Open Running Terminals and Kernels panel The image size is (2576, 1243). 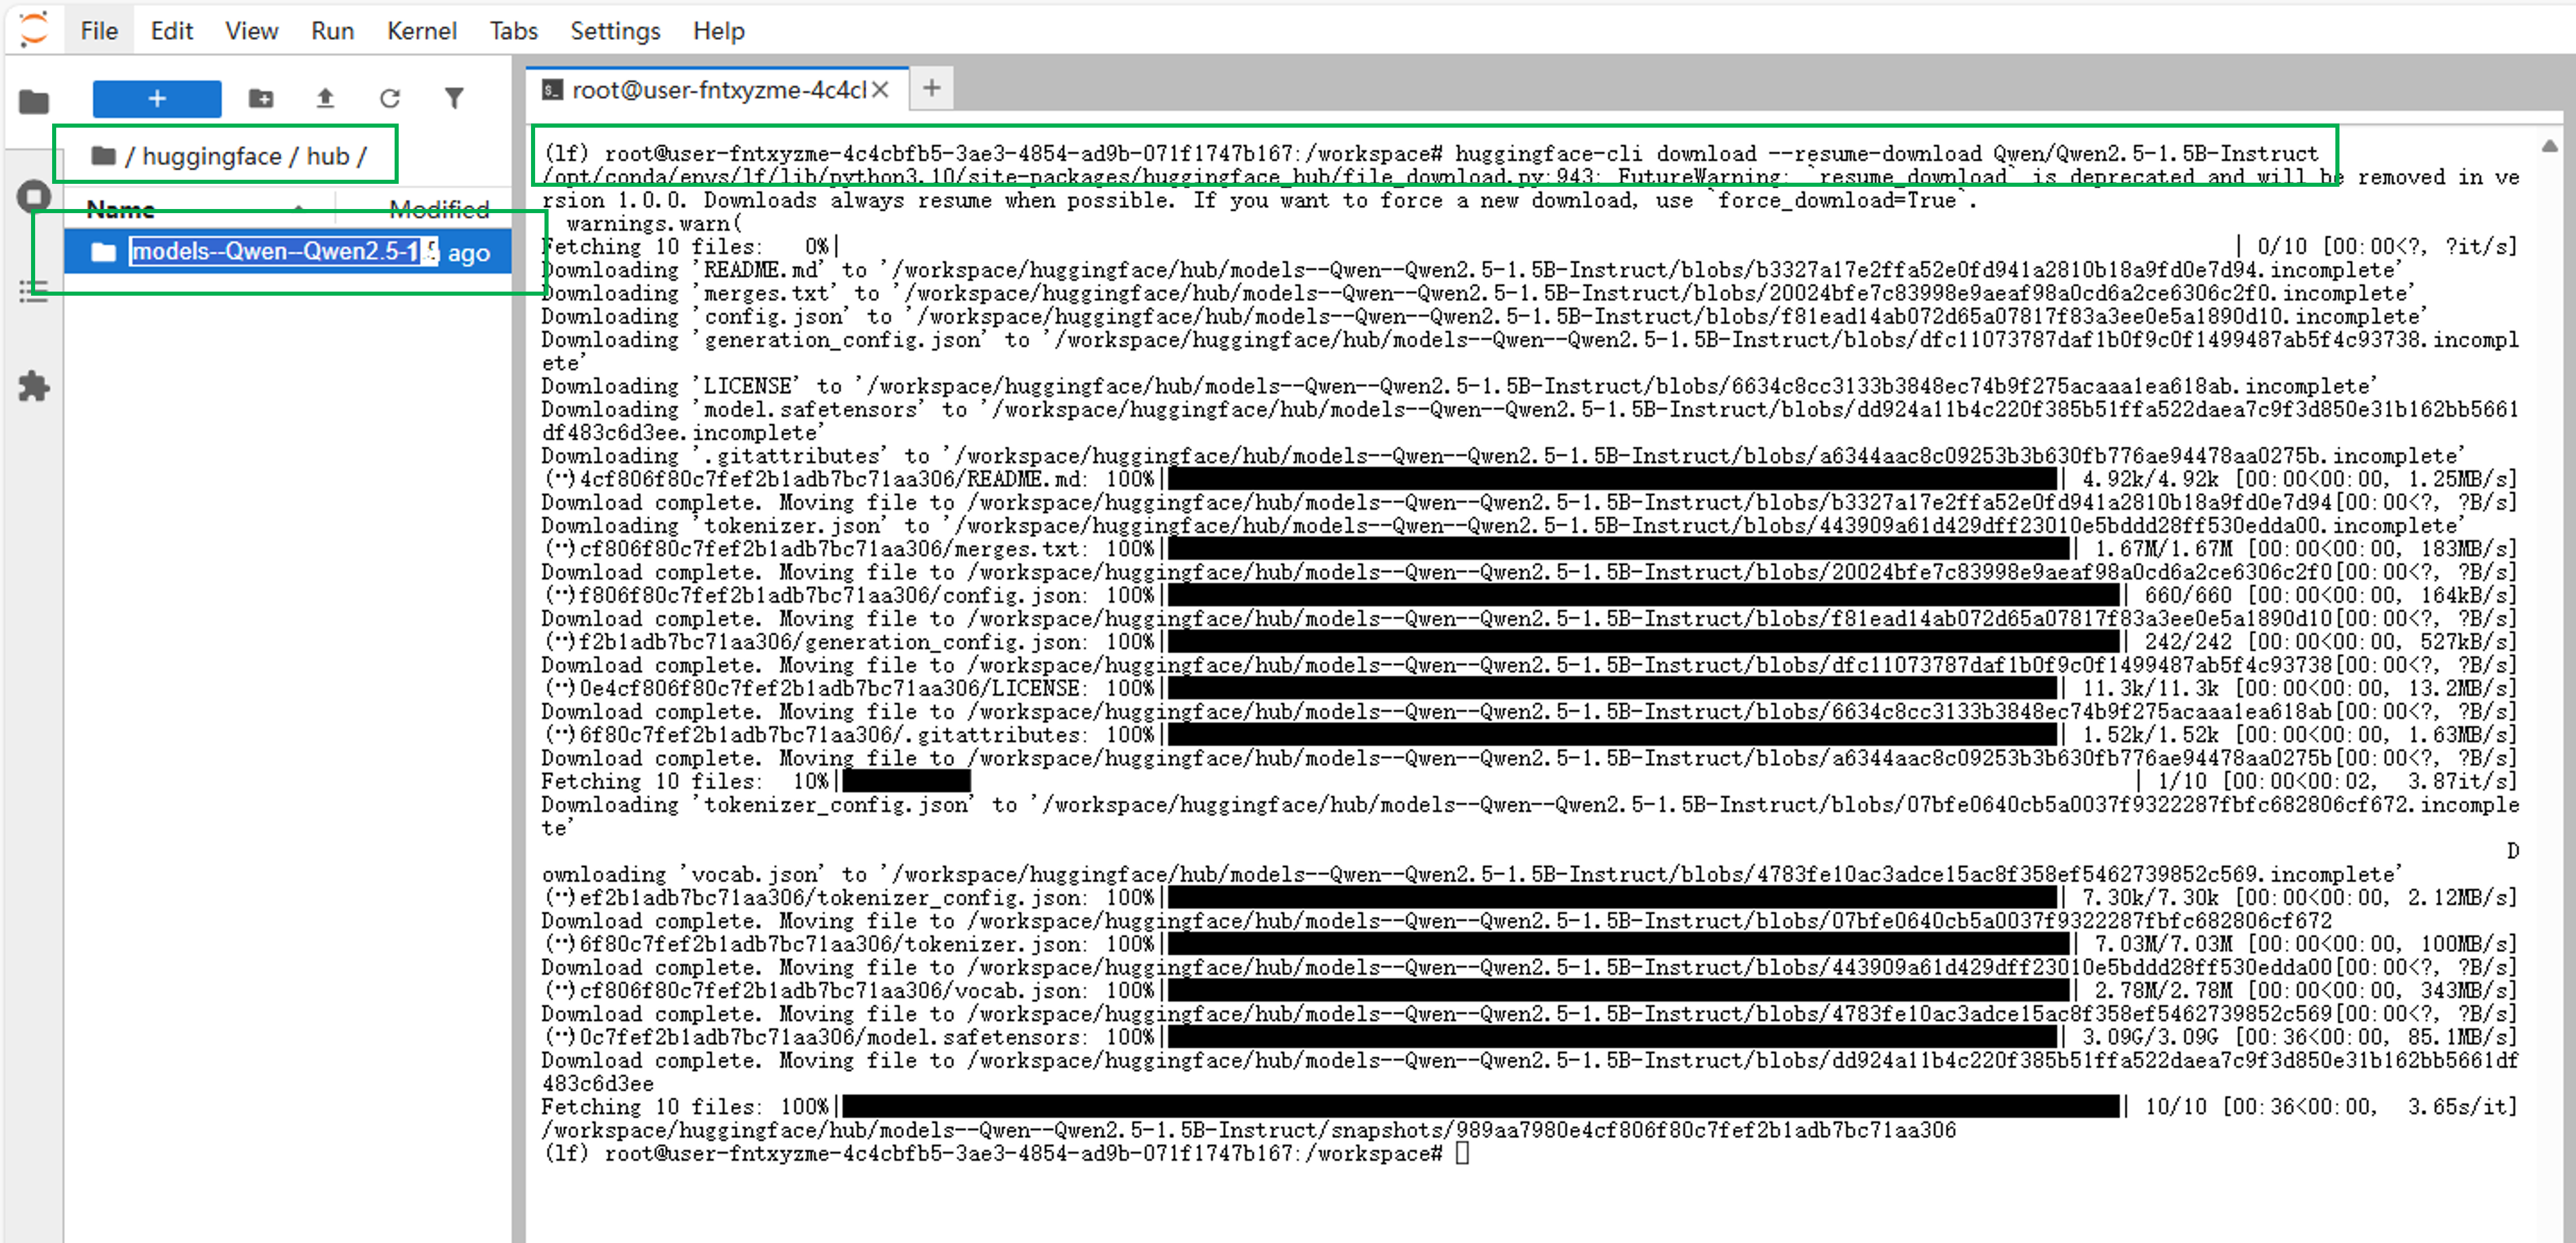click(x=34, y=196)
